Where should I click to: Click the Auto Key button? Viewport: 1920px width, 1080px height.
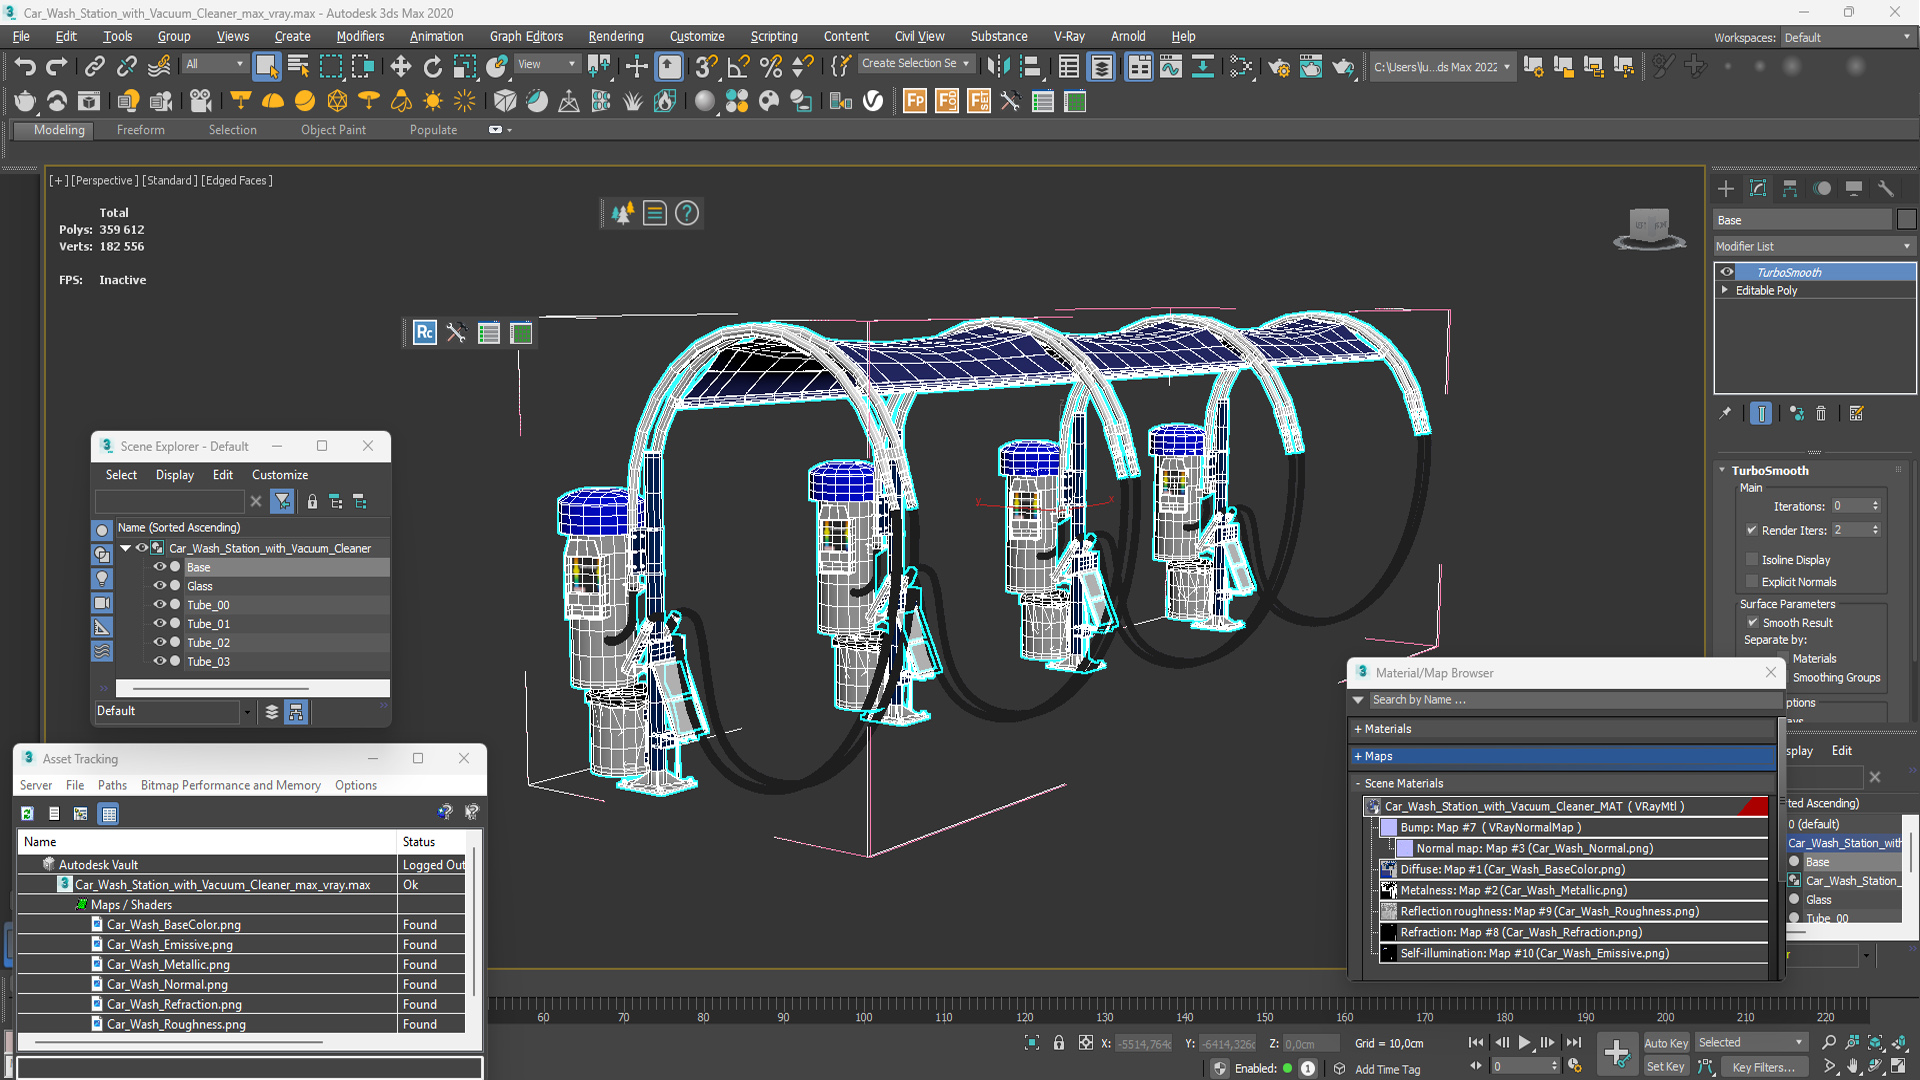[1665, 1043]
